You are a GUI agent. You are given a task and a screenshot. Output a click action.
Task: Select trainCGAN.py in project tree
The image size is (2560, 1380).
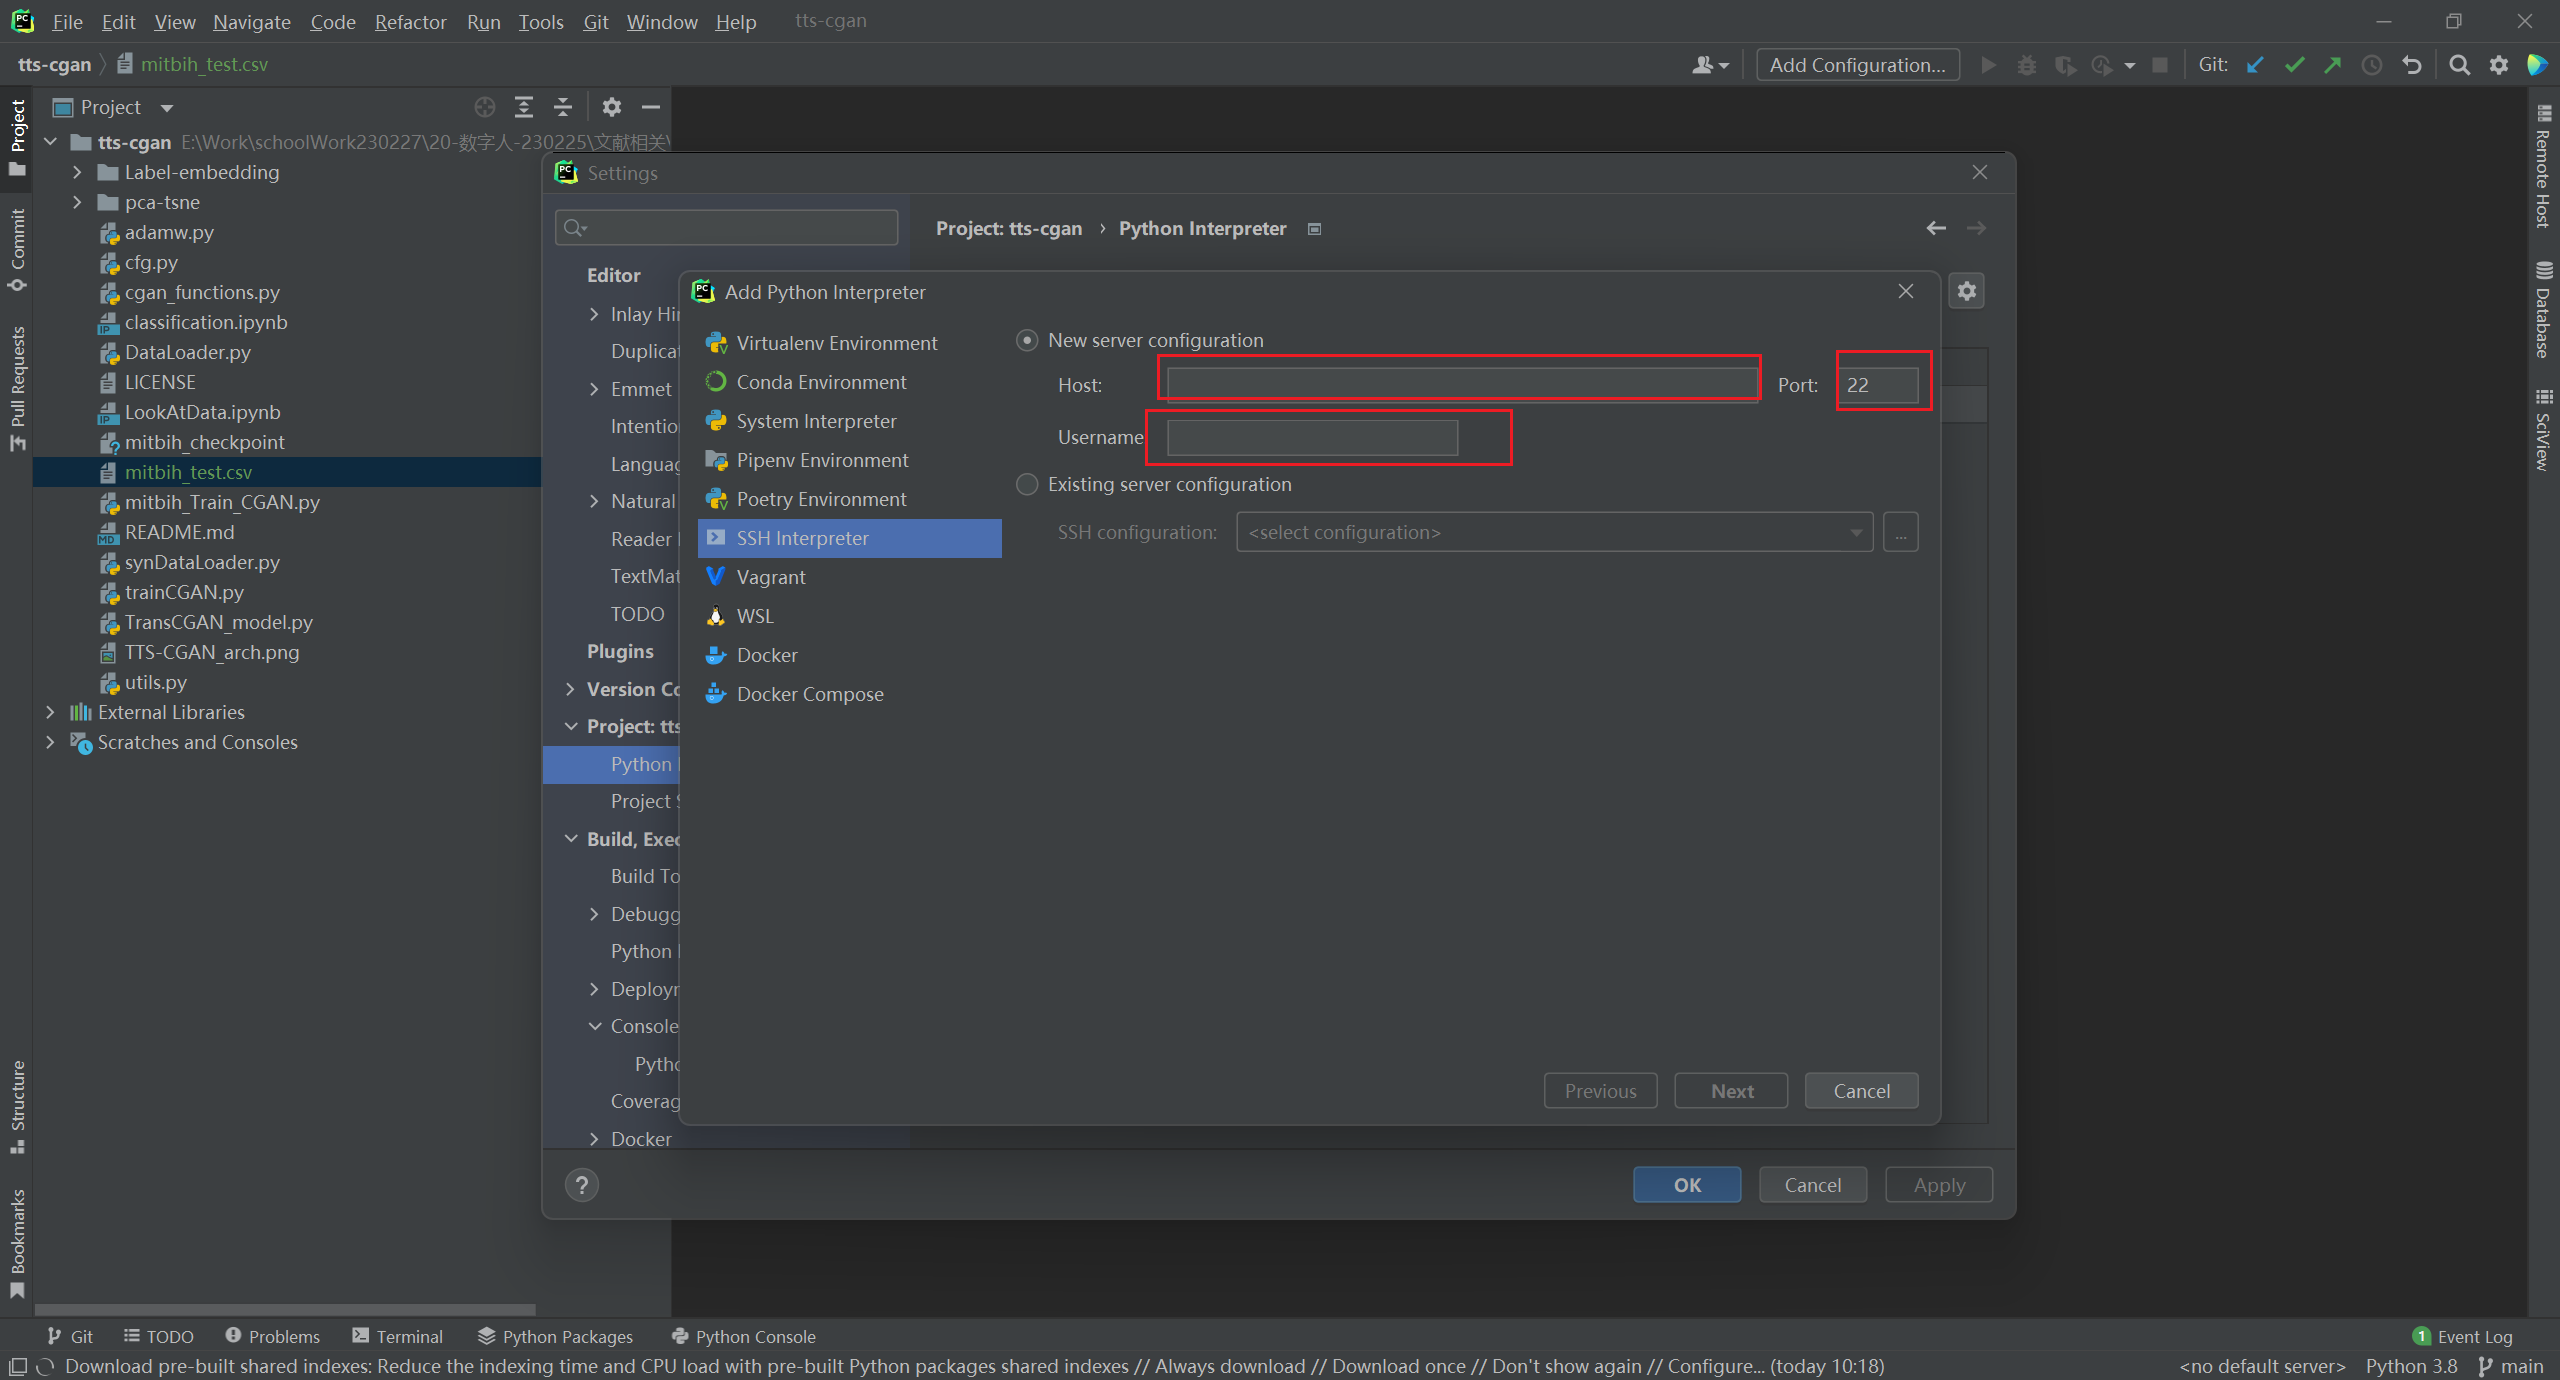click(184, 592)
